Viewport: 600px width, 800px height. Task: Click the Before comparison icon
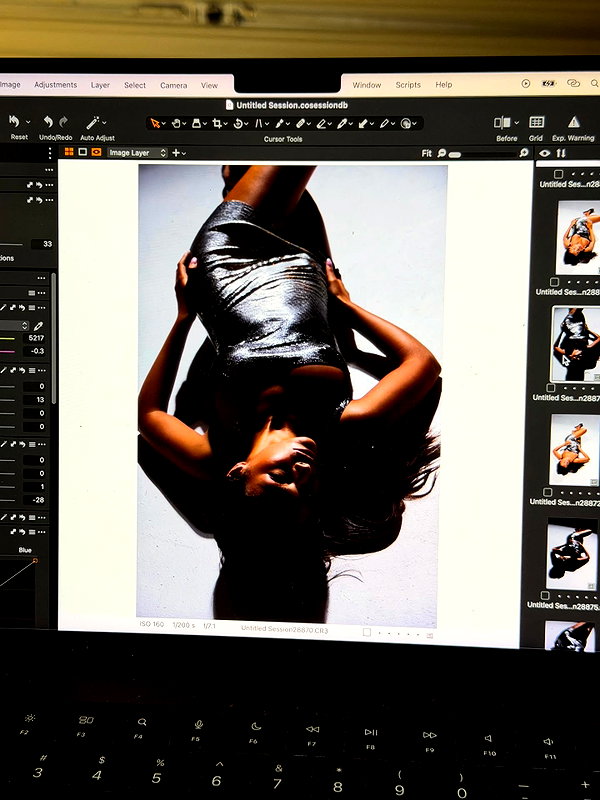503,122
